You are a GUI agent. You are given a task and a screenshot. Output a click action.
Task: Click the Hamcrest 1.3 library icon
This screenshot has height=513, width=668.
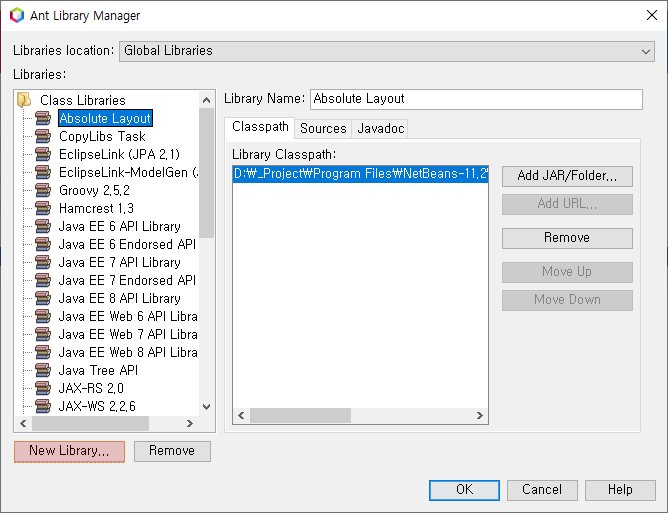click(x=43, y=208)
